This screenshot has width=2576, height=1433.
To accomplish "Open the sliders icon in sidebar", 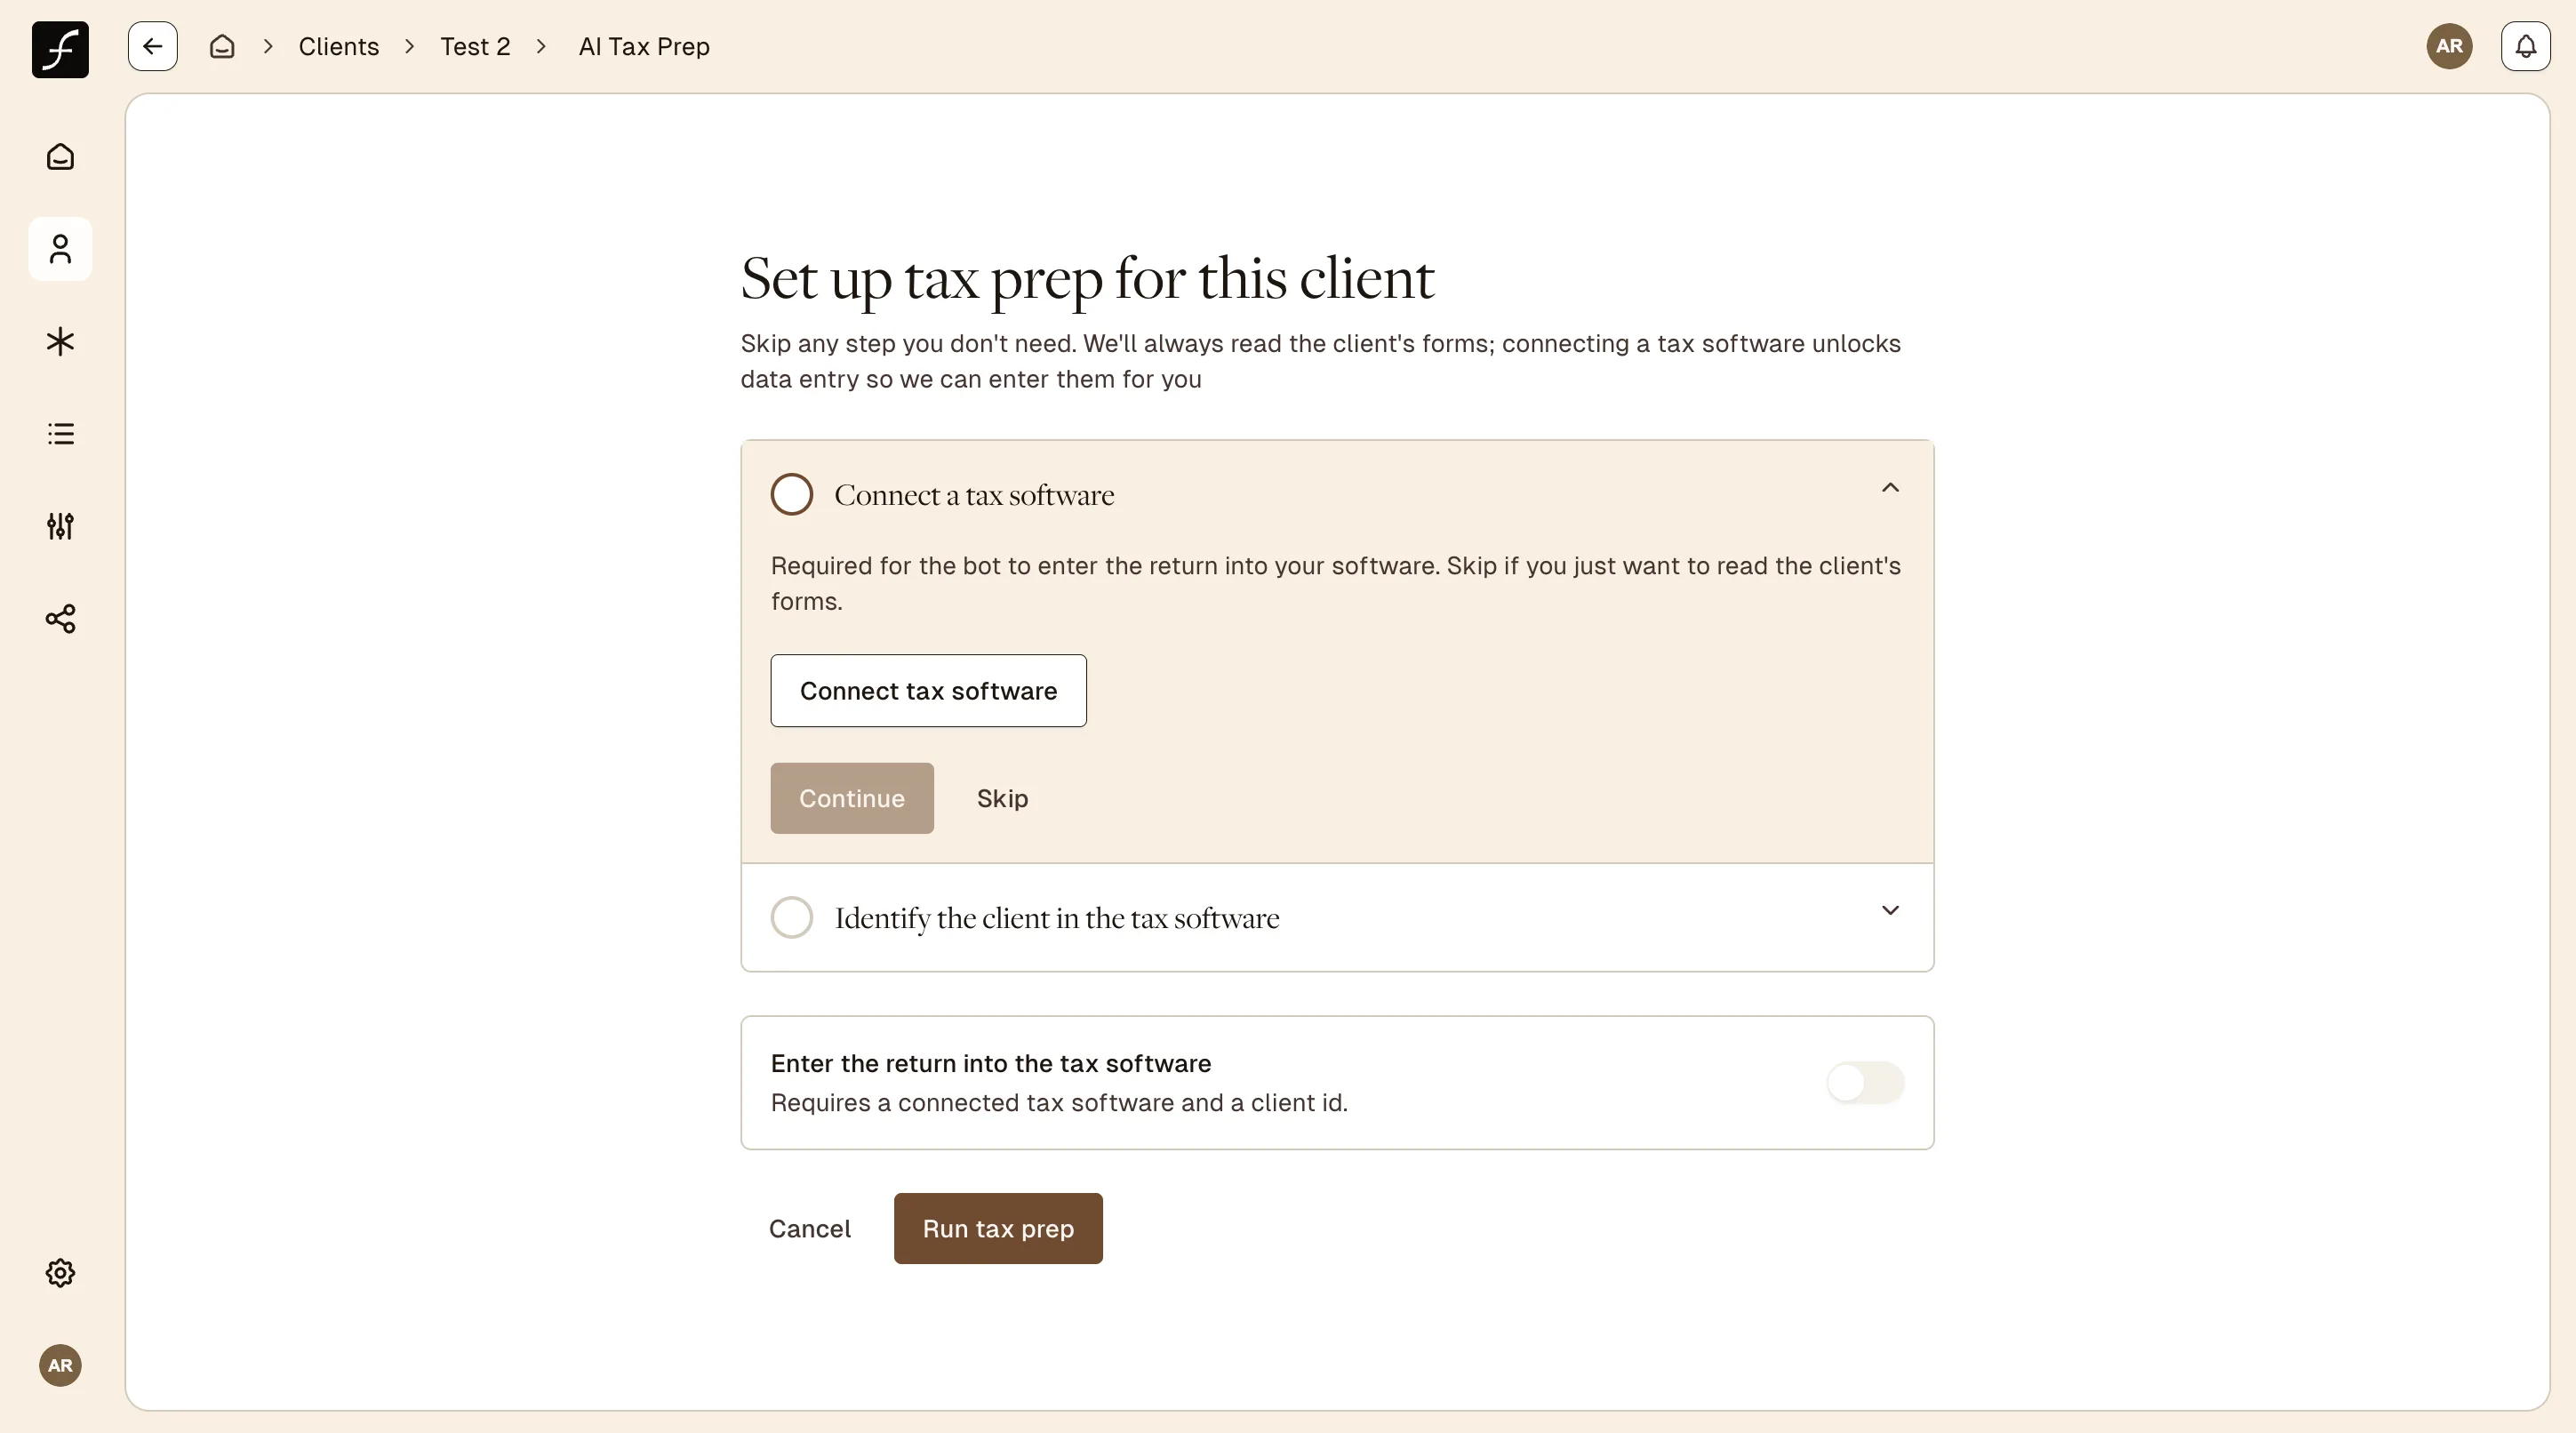I will tap(60, 526).
